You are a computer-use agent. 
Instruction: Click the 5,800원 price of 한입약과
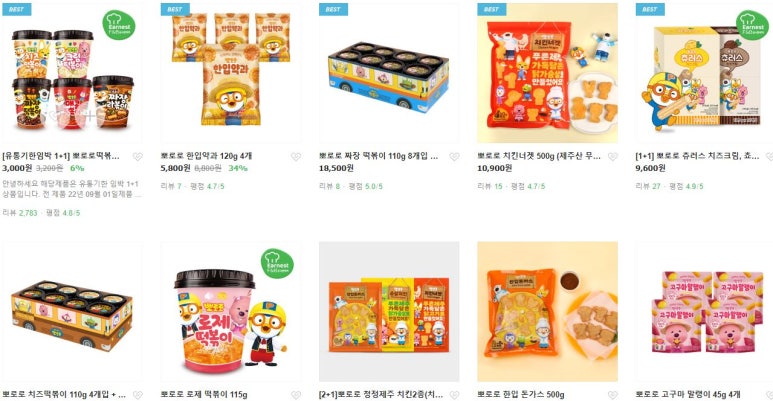[175, 168]
